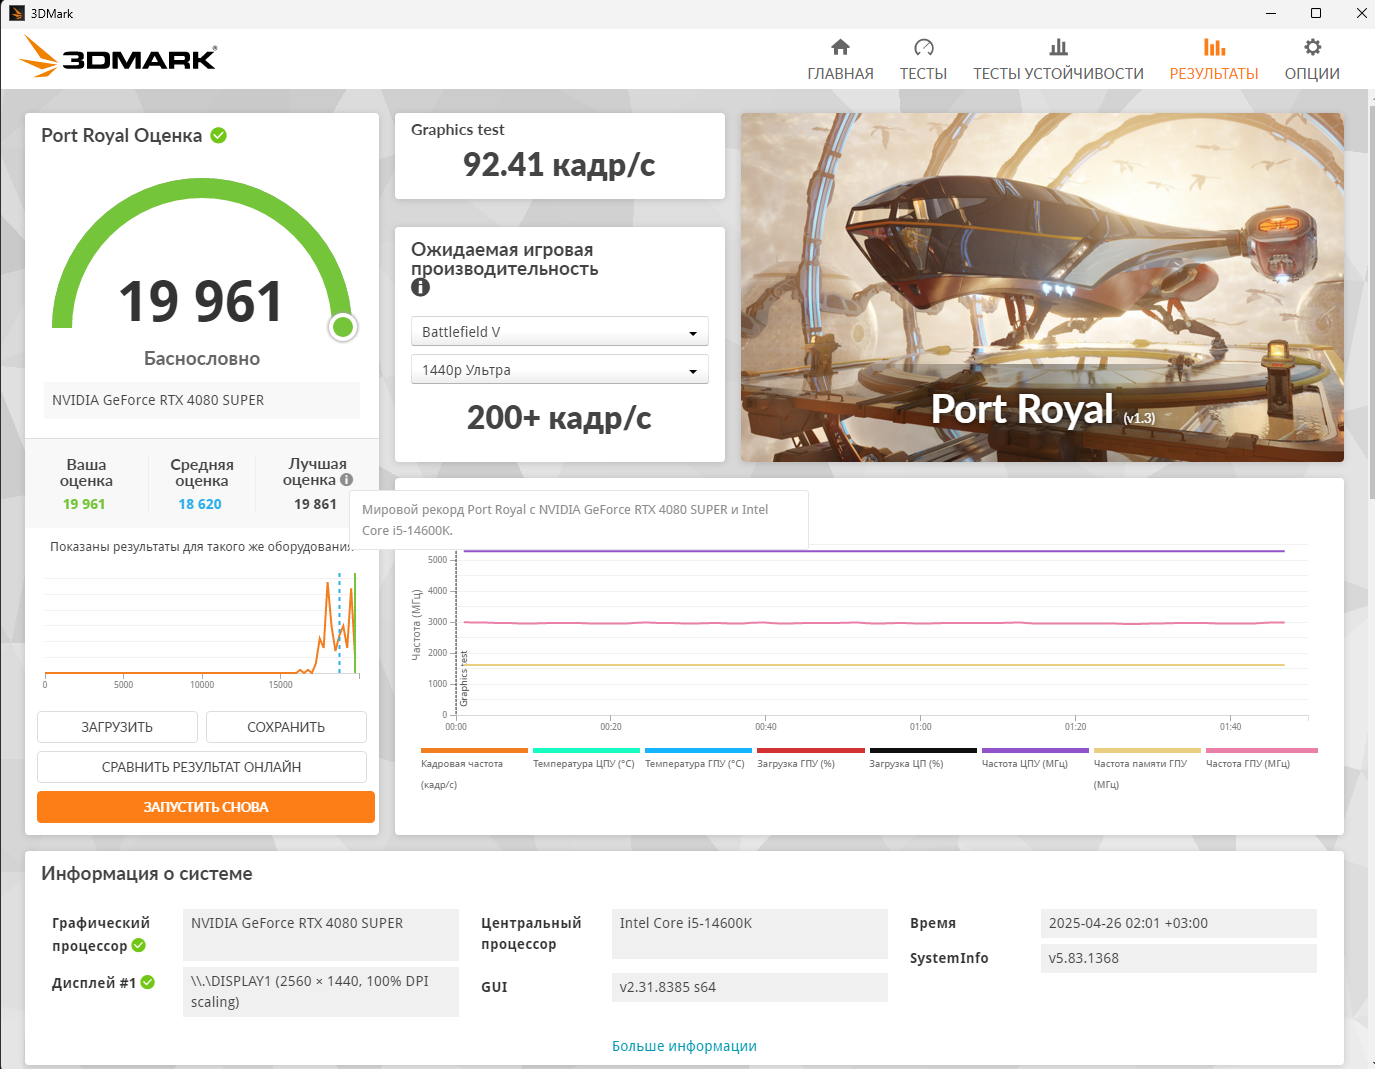The image size is (1375, 1069).
Task: Click the green checkmark next to Графический процессор
Action: [139, 945]
